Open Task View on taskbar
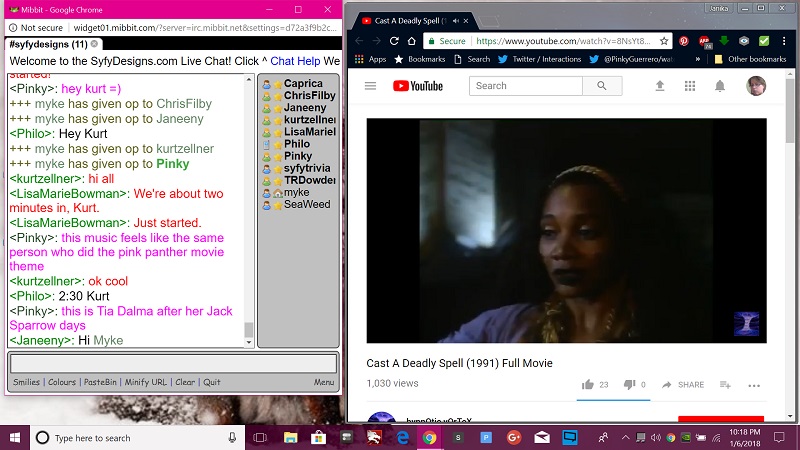The image size is (800, 450). point(260,438)
